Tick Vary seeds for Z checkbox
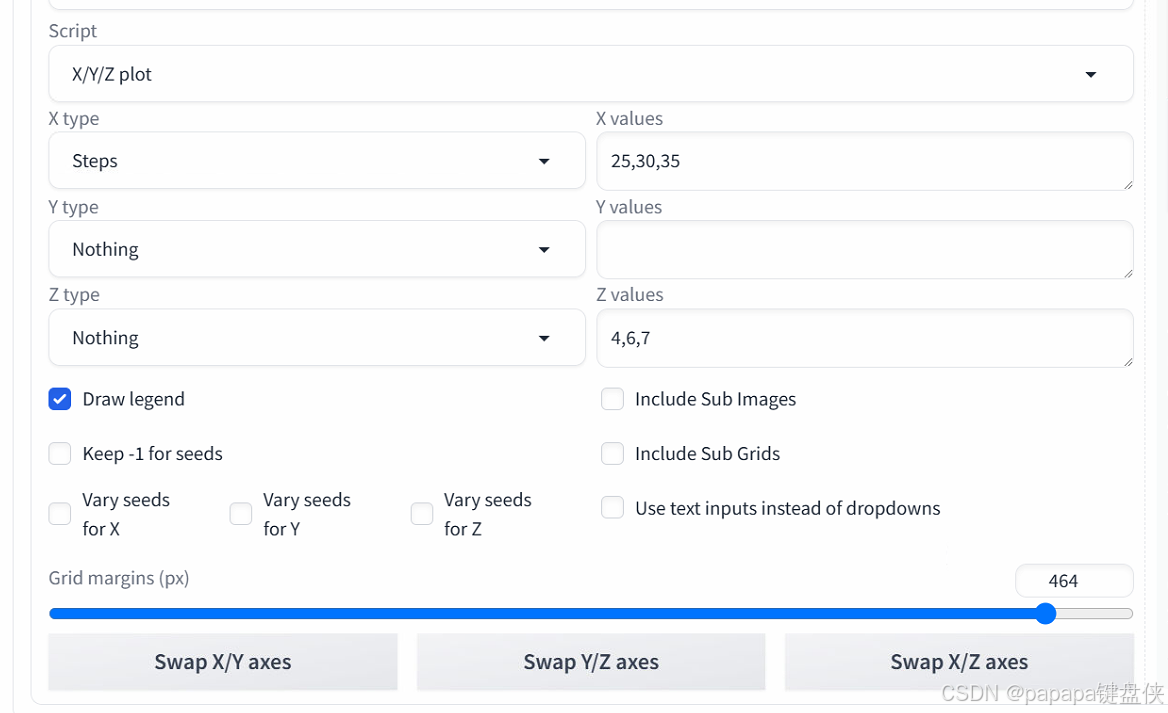Screen dimensions: 1168x713 coord(422,513)
